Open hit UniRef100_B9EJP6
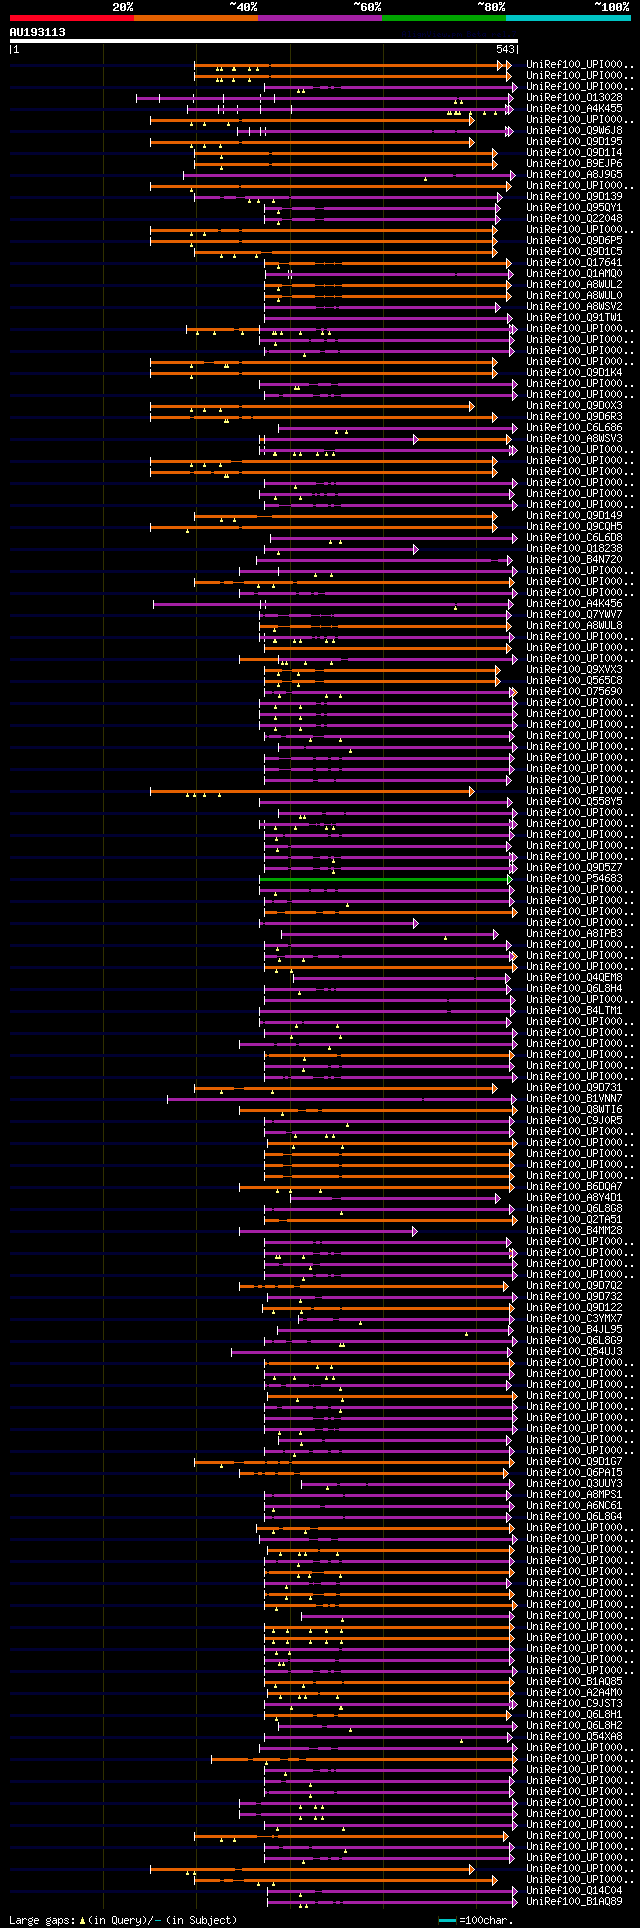 pyautogui.click(x=574, y=163)
